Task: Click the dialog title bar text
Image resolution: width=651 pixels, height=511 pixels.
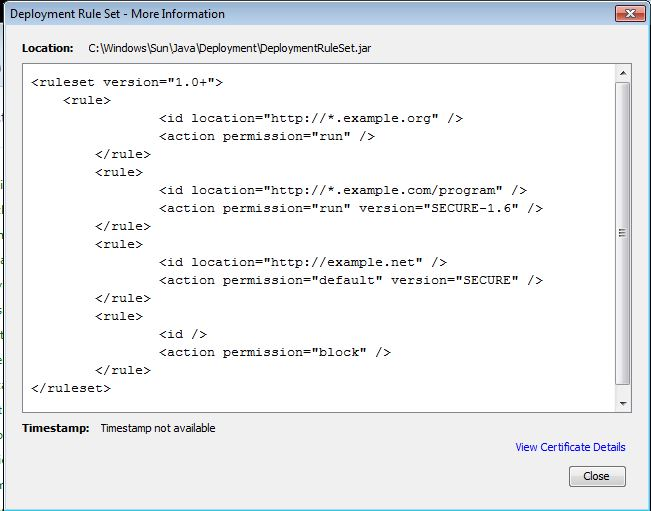Action: 117,14
